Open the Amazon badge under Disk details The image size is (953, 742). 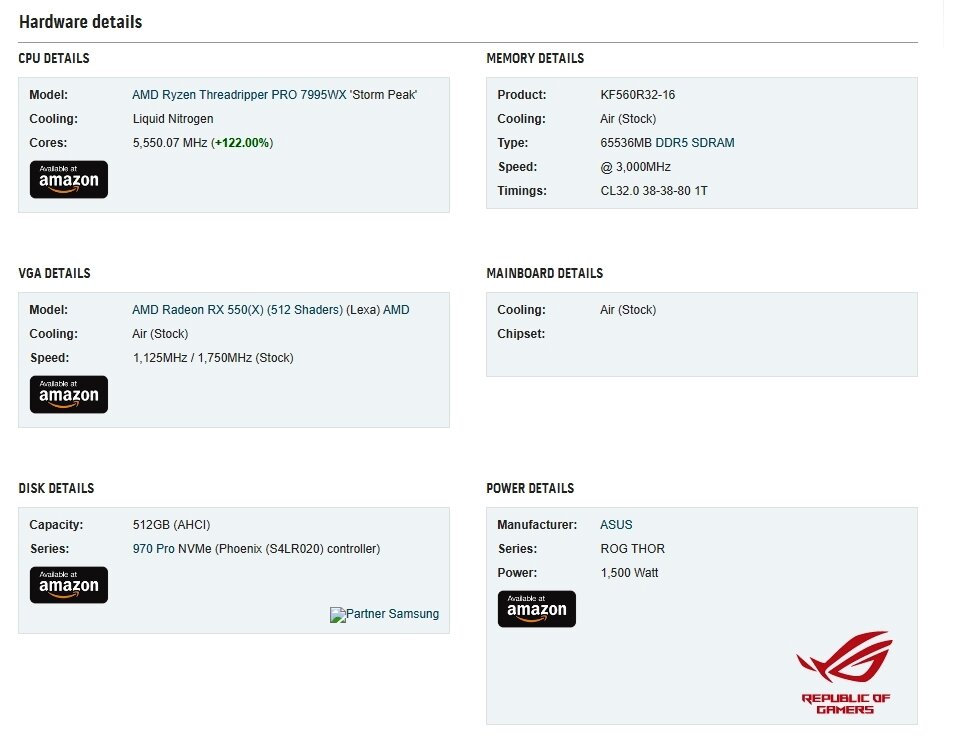(69, 585)
